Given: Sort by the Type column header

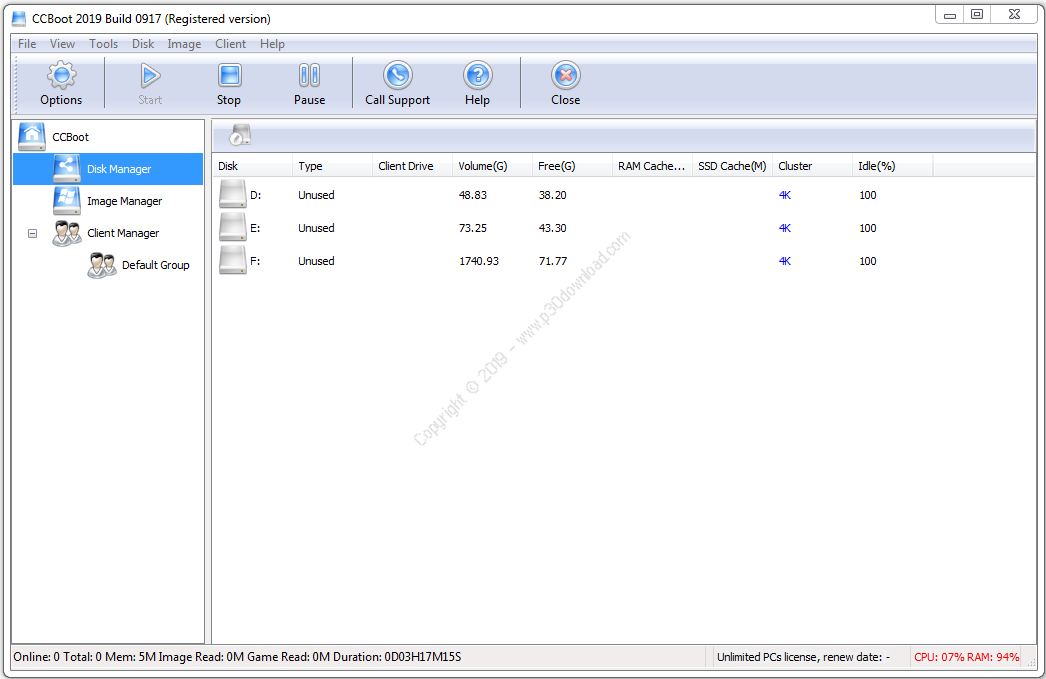Looking at the screenshot, I should click(332, 166).
